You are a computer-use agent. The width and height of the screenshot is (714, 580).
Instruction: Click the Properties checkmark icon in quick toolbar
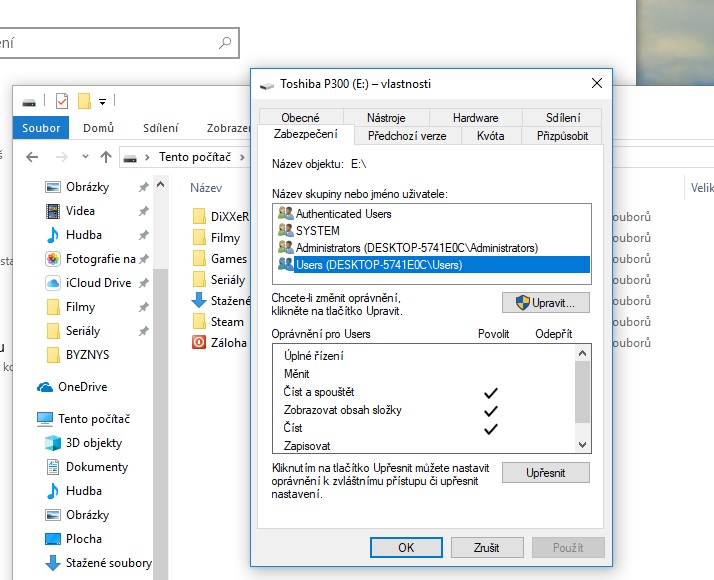click(x=62, y=101)
